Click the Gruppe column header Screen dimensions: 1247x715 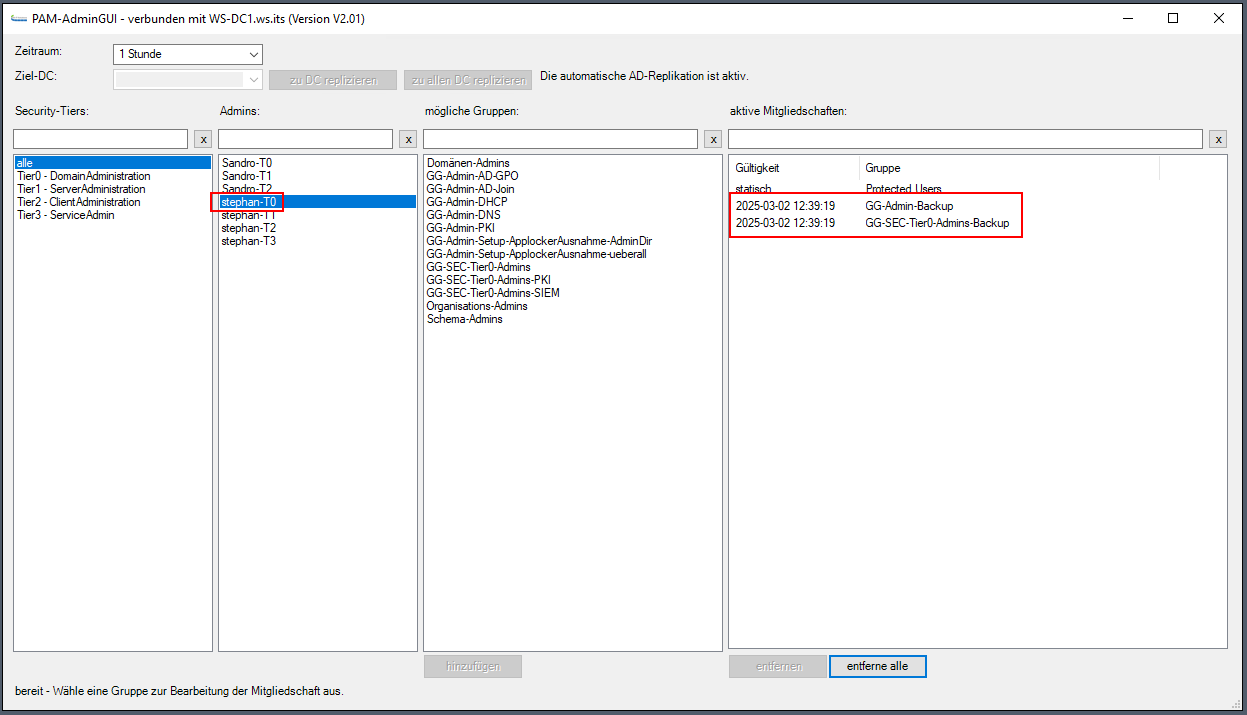pos(1009,168)
